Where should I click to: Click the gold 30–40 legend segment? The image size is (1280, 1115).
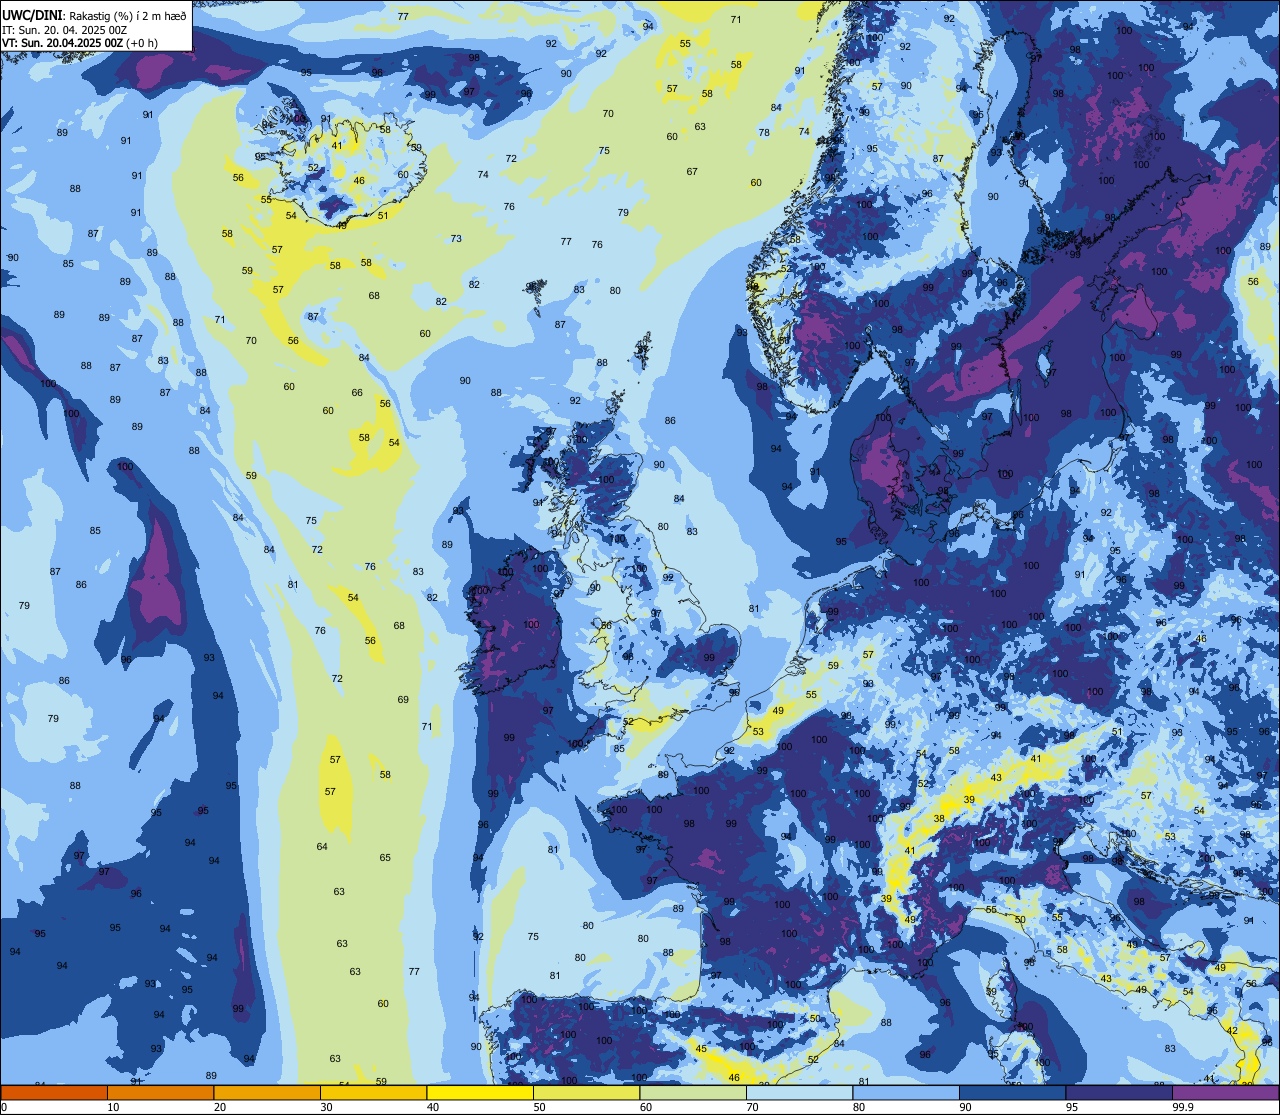[x=373, y=1092]
